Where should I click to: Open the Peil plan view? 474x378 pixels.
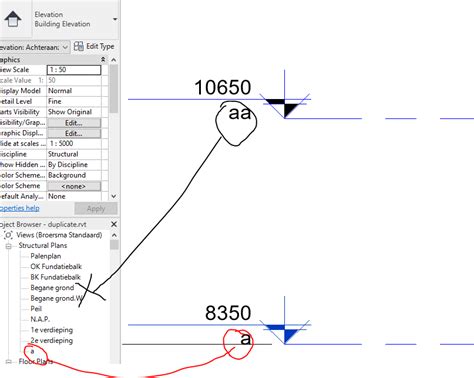[36, 309]
